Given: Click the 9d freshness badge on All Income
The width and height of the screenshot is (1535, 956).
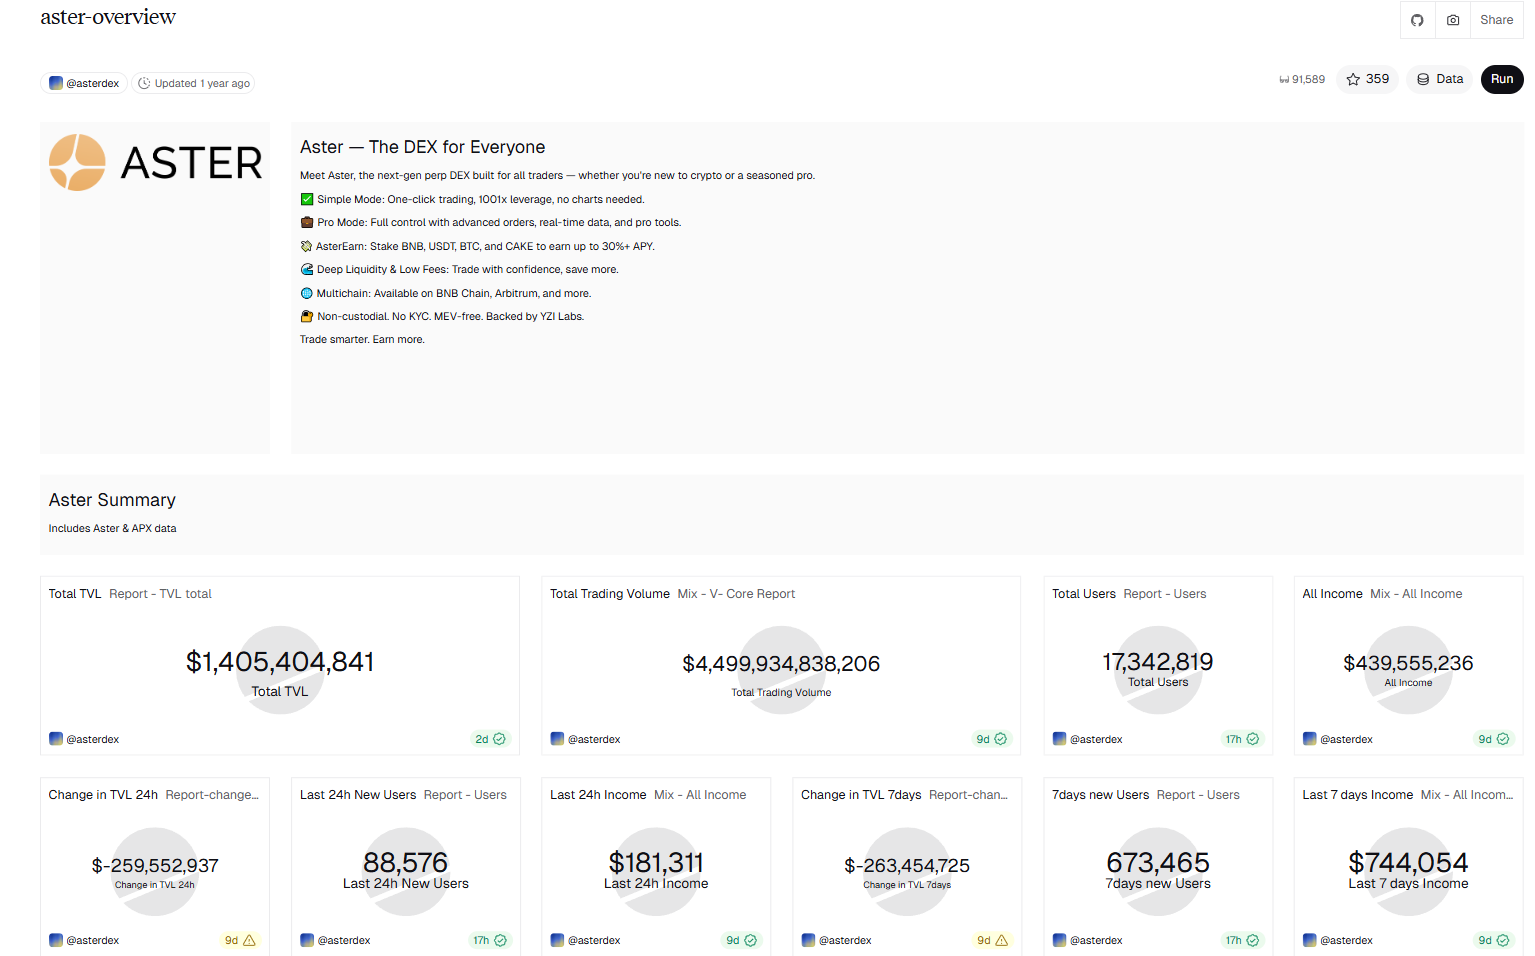Looking at the screenshot, I should (x=1494, y=739).
